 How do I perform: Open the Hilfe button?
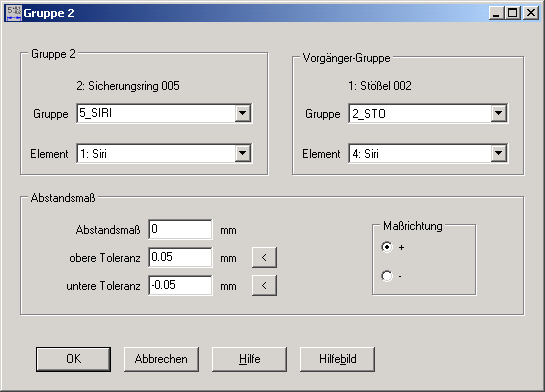tap(250, 359)
